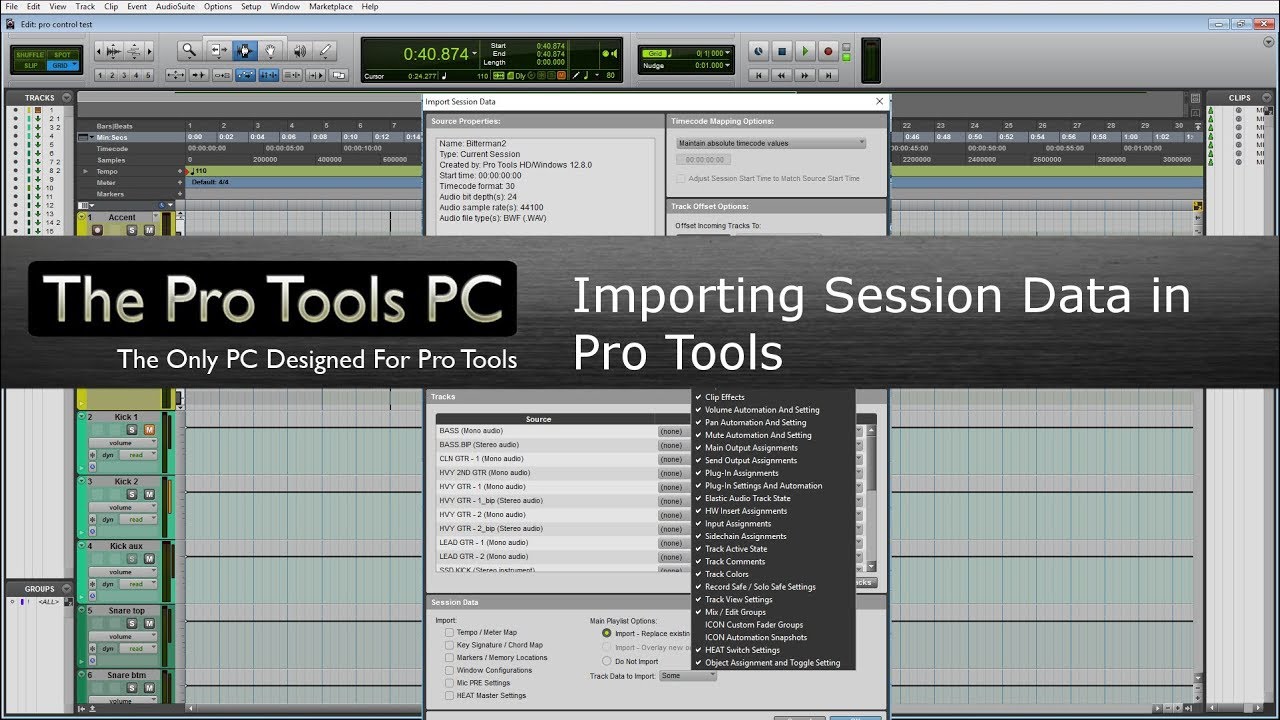This screenshot has width=1280, height=720.
Task: Select the Zoomer tool in the toolbar
Action: coord(190,50)
